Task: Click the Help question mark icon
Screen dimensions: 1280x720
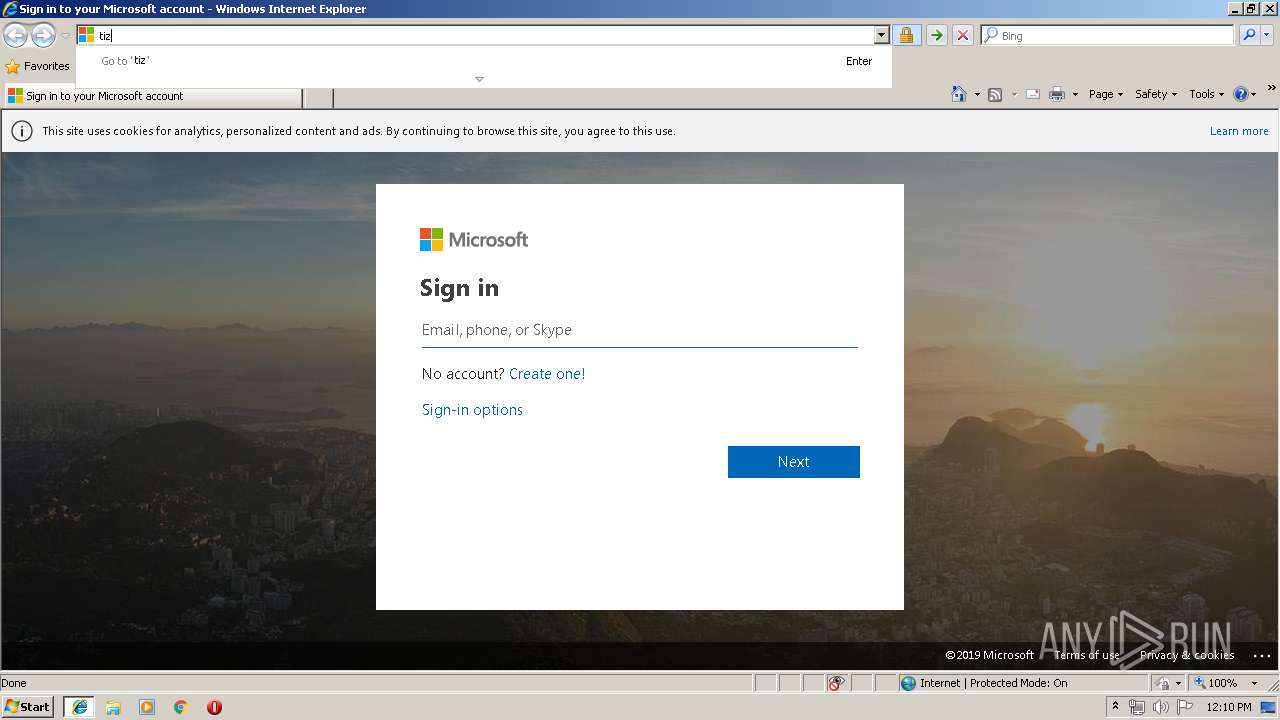Action: (1241, 94)
